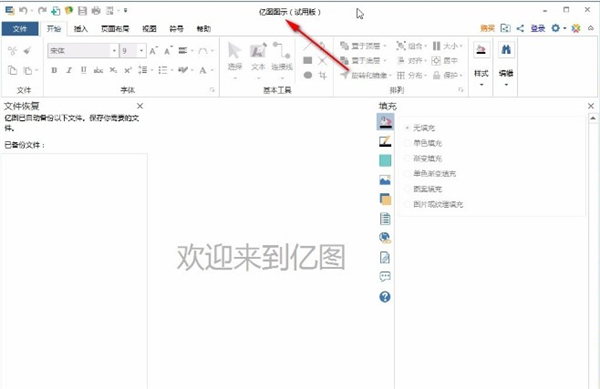Apply subscript formatting
Viewport: 600px width, 389px height.
113,70
